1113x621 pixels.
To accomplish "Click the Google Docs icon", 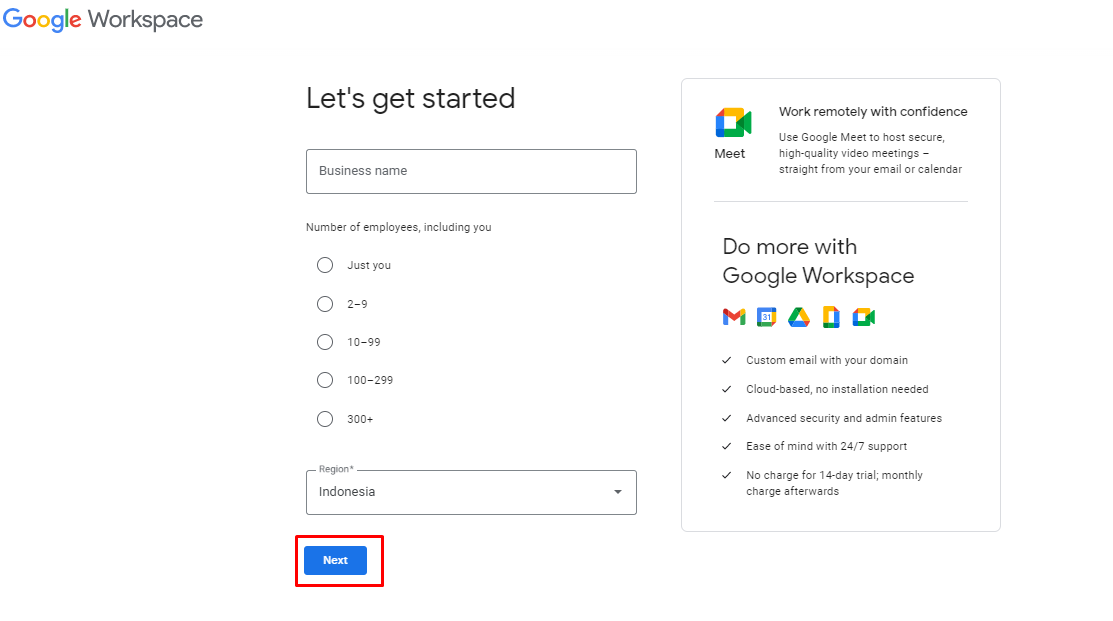I will tap(832, 316).
